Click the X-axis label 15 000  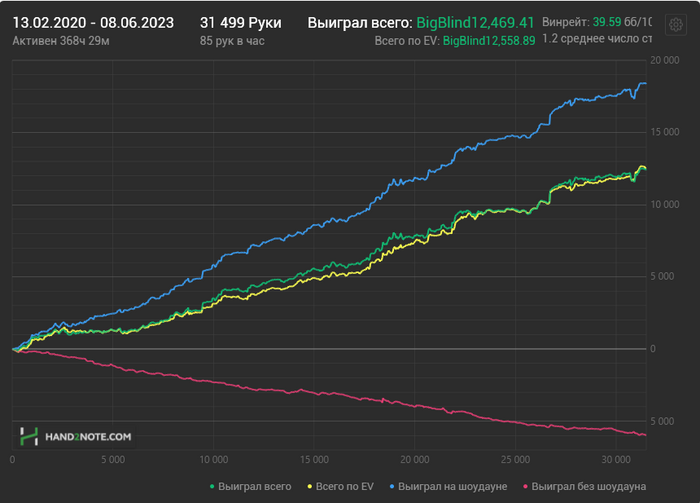(314, 460)
